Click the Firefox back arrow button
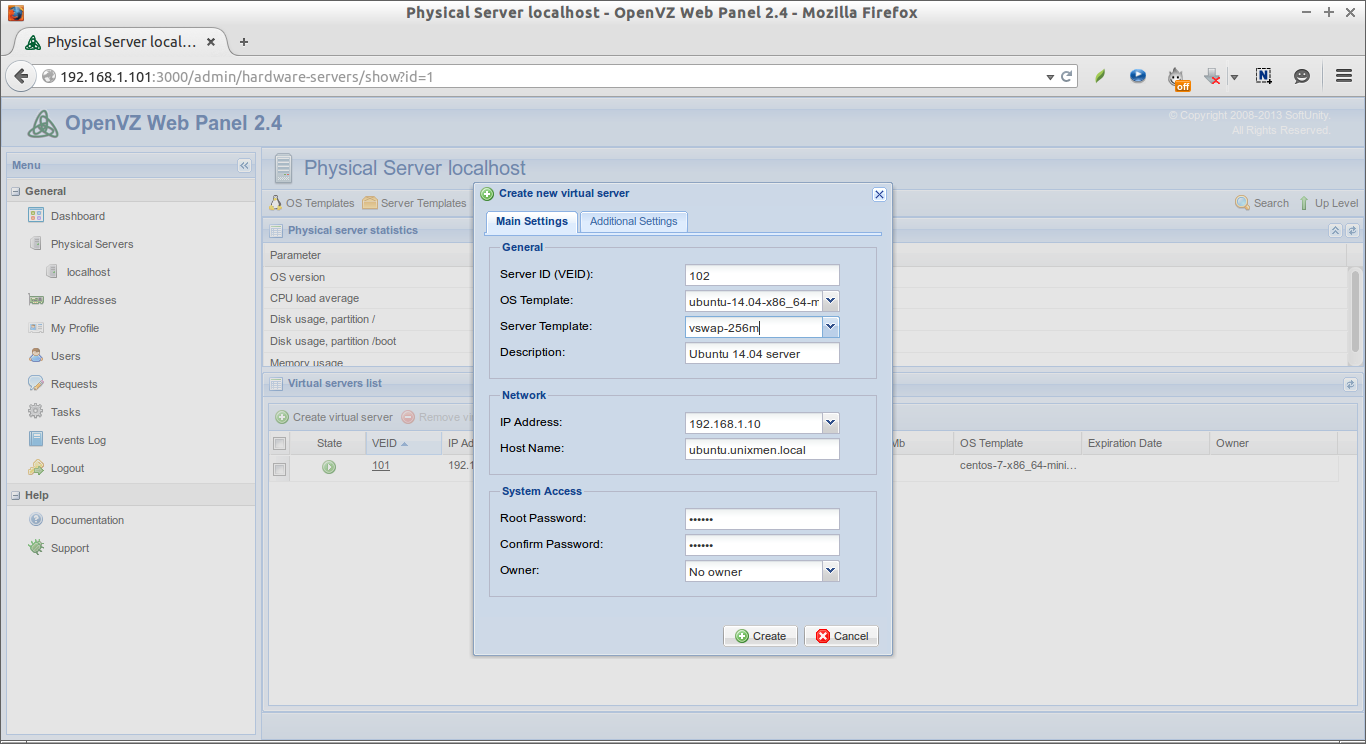 (21, 76)
